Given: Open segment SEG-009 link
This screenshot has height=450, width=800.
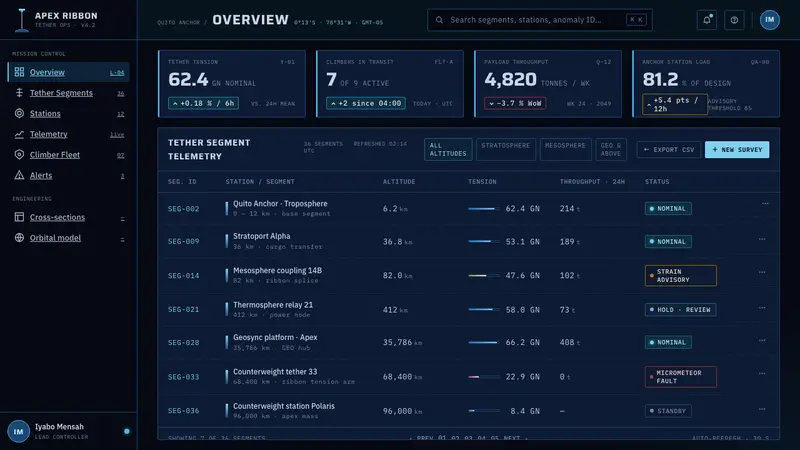Looking at the screenshot, I should pos(183,241).
